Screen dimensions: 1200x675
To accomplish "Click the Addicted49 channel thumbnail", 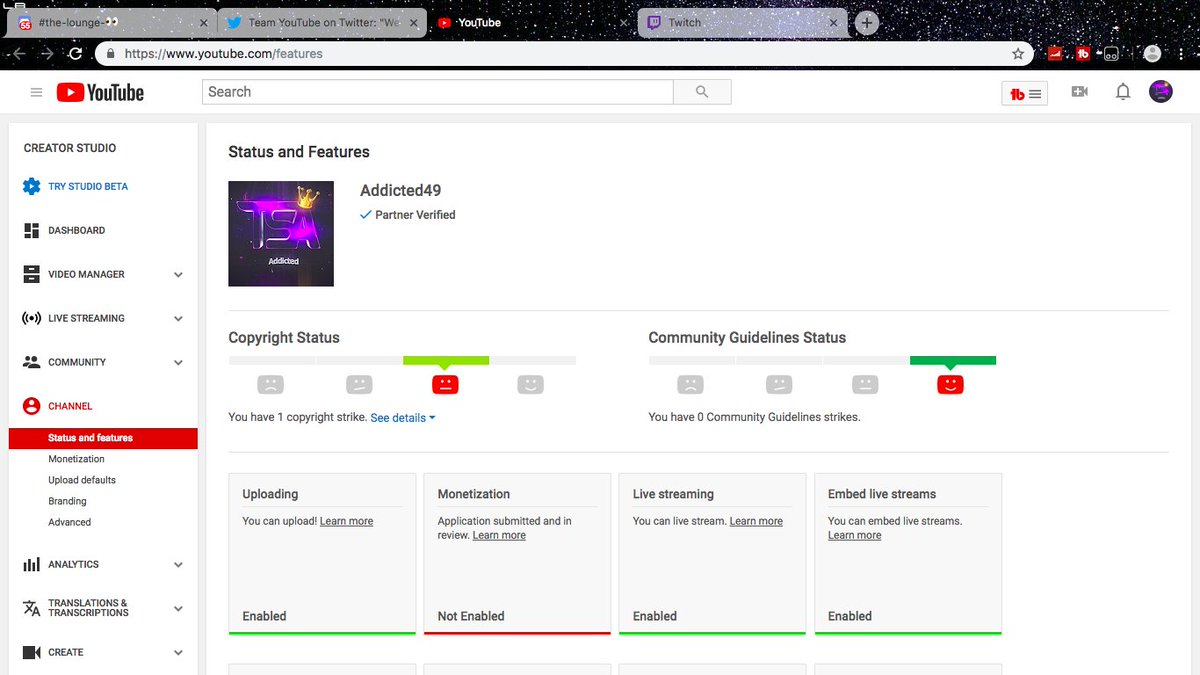I will click(x=281, y=234).
